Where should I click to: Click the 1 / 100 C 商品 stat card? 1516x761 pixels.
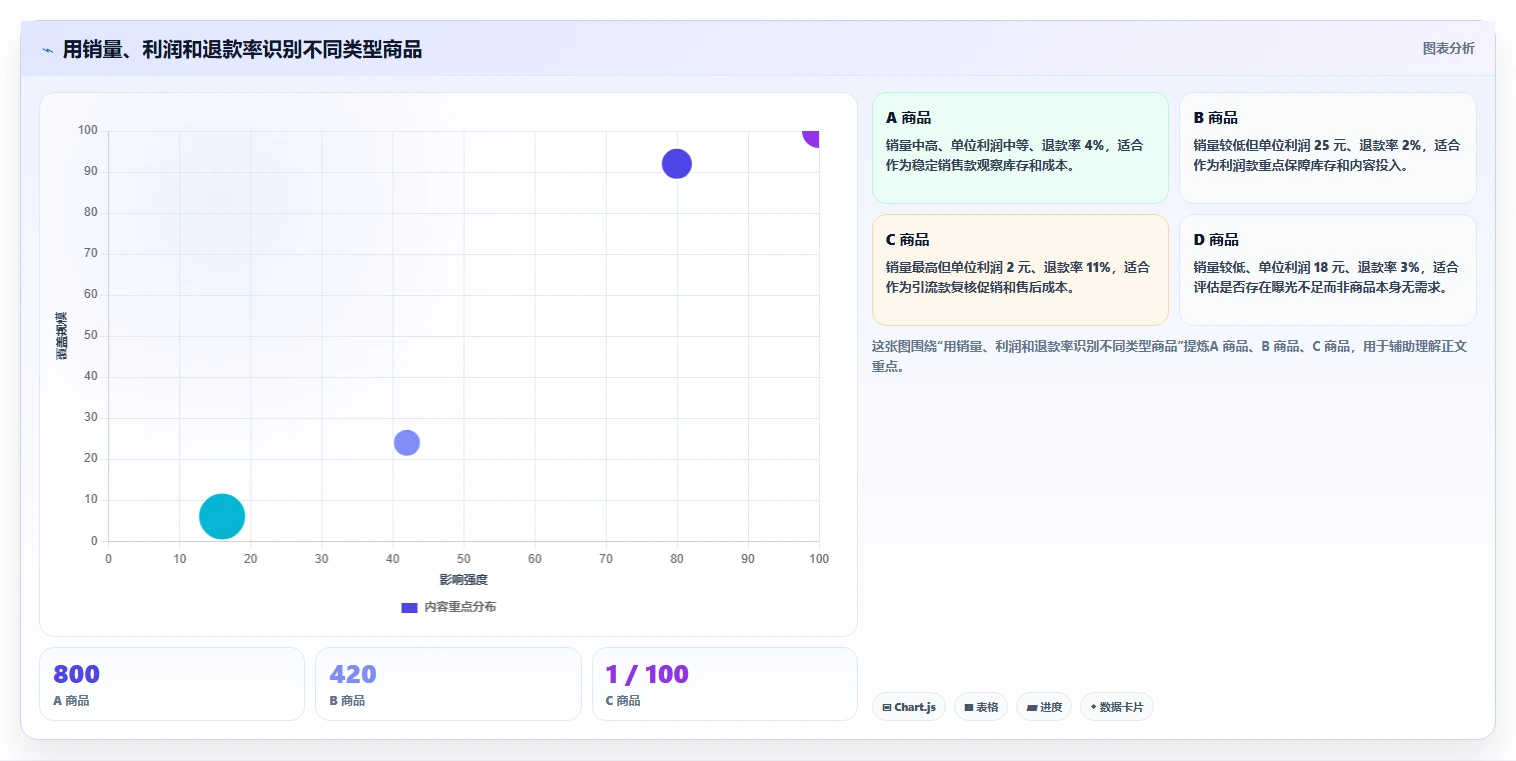(x=725, y=684)
